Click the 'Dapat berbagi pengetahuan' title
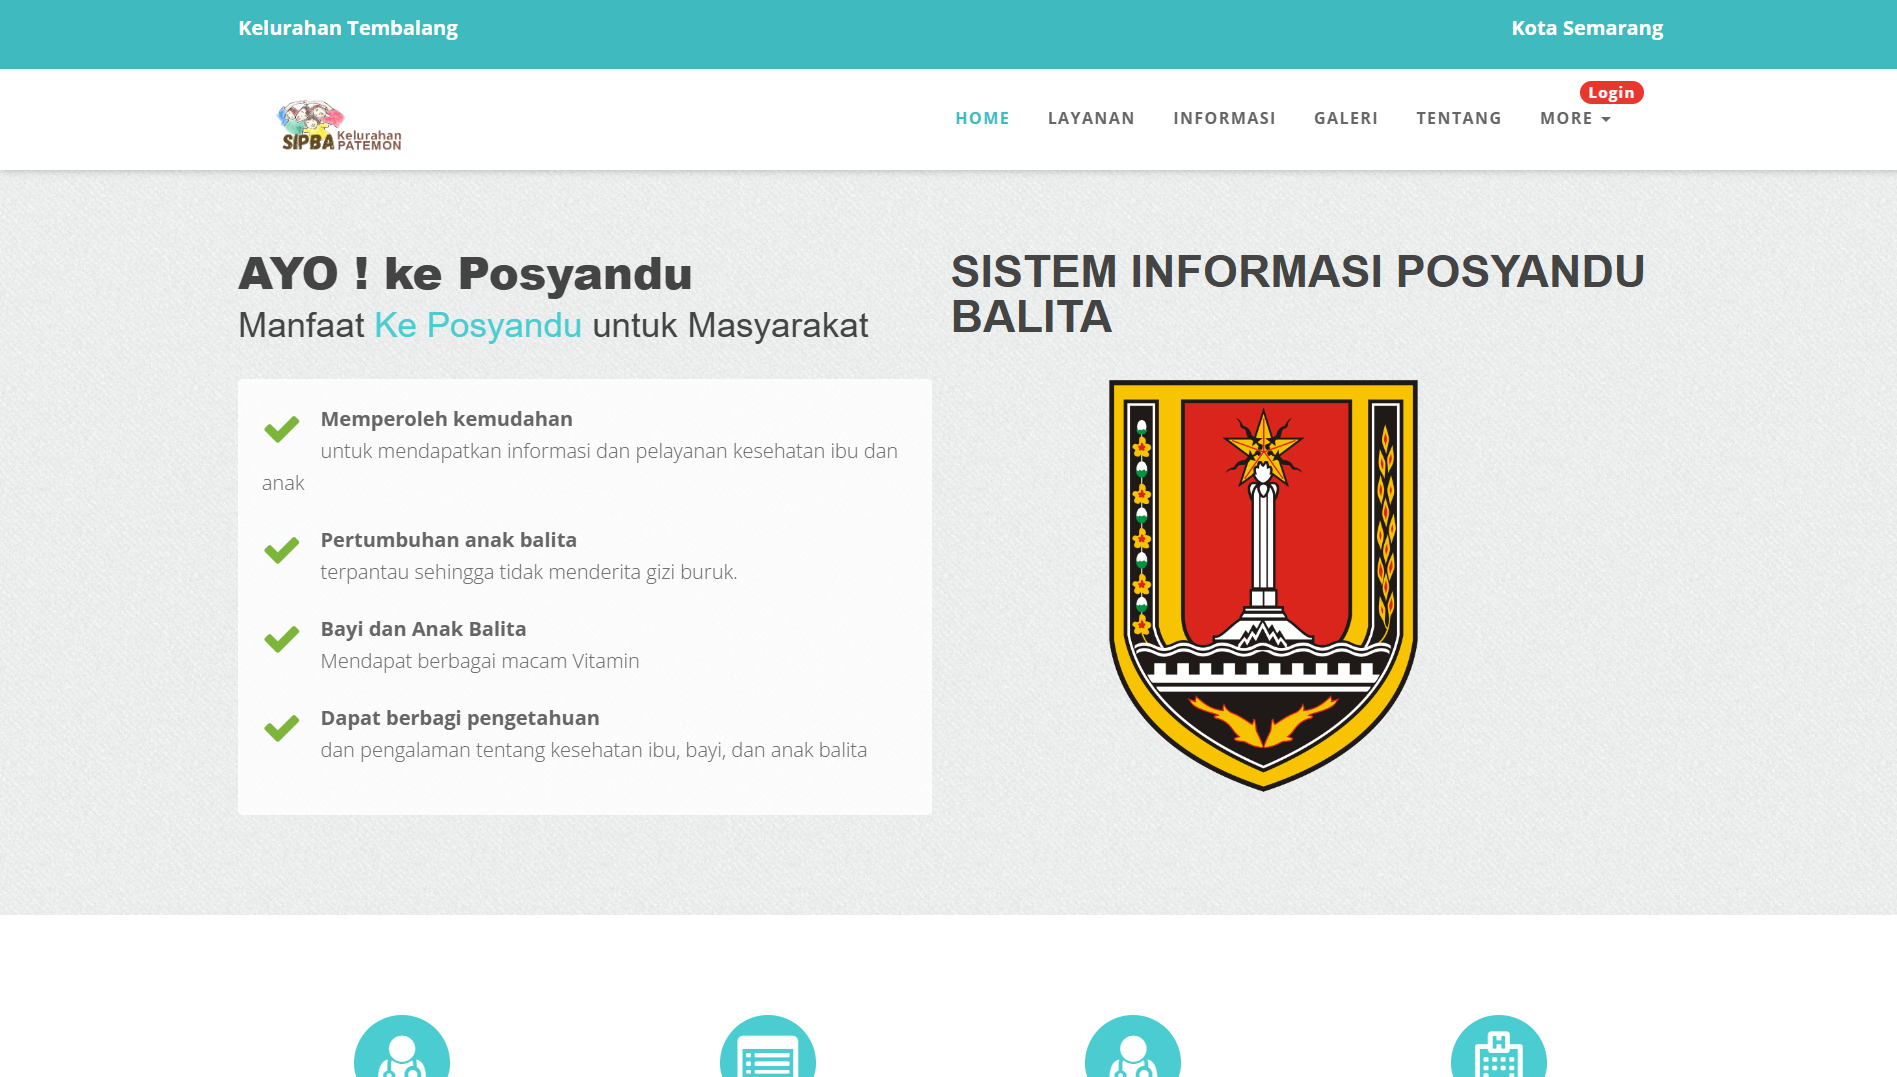This screenshot has height=1077, width=1897. 460,718
